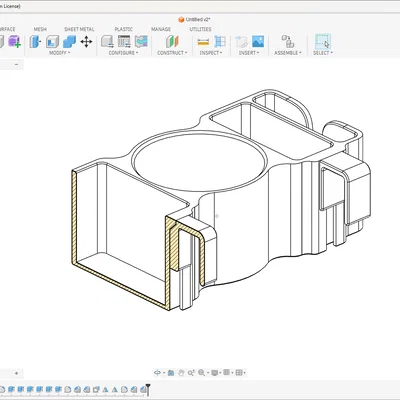Expand the SELECT dropdown
Viewport: 400px width, 400px height.
pos(323,53)
